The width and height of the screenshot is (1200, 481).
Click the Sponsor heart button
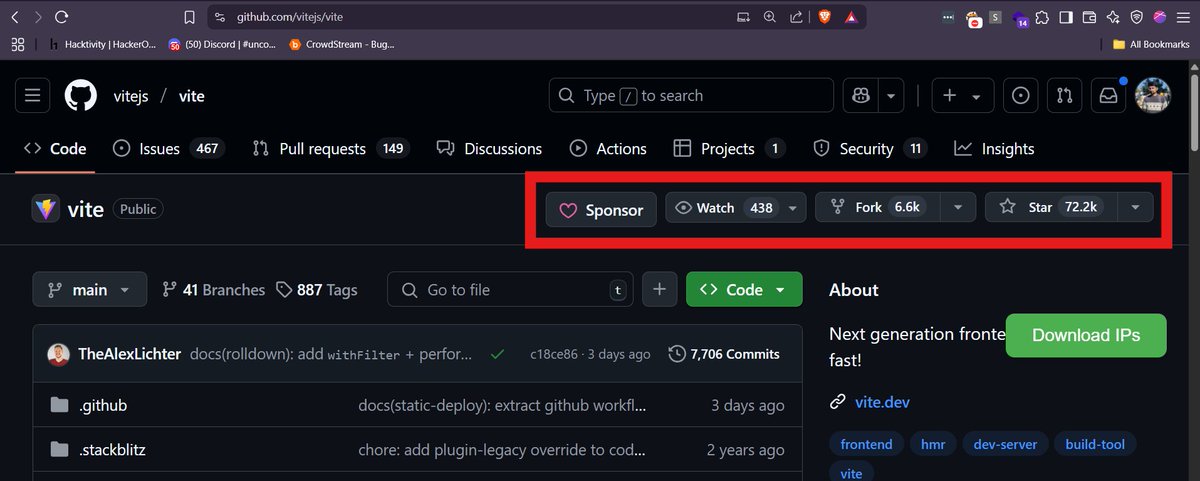601,210
